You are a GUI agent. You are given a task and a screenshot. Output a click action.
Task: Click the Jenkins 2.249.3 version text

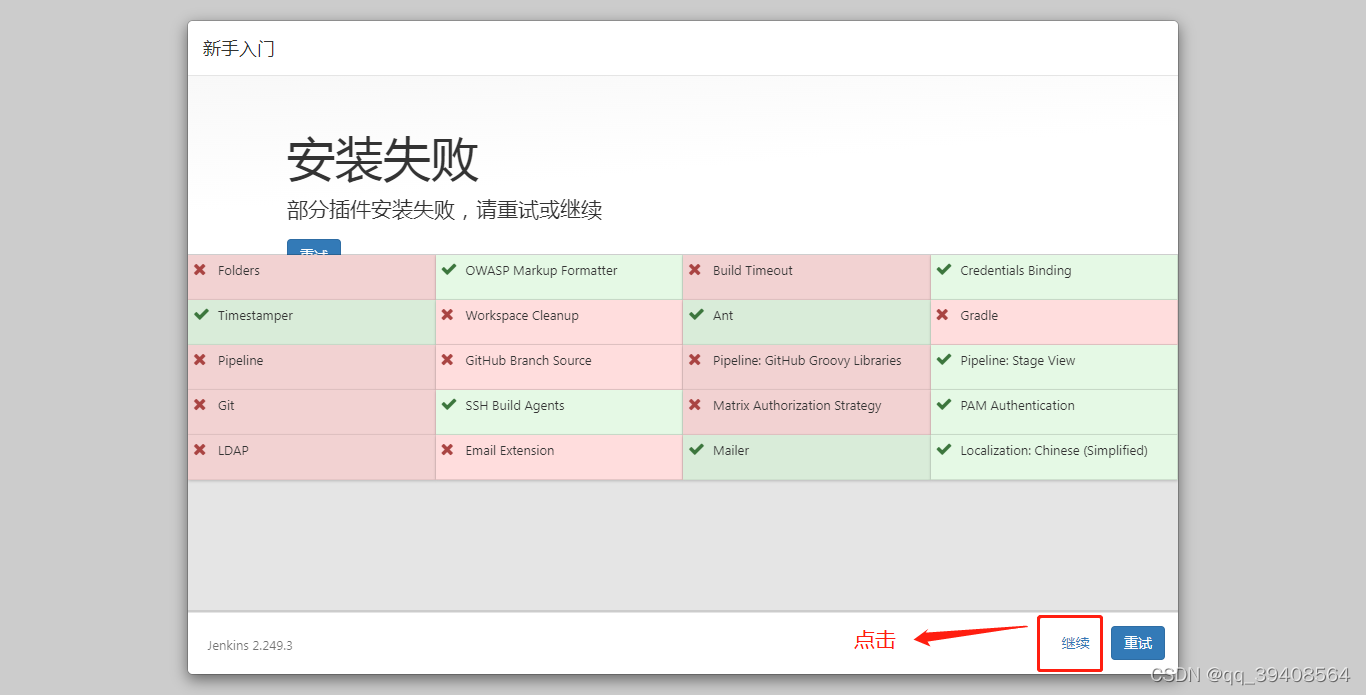pyautogui.click(x=250, y=645)
